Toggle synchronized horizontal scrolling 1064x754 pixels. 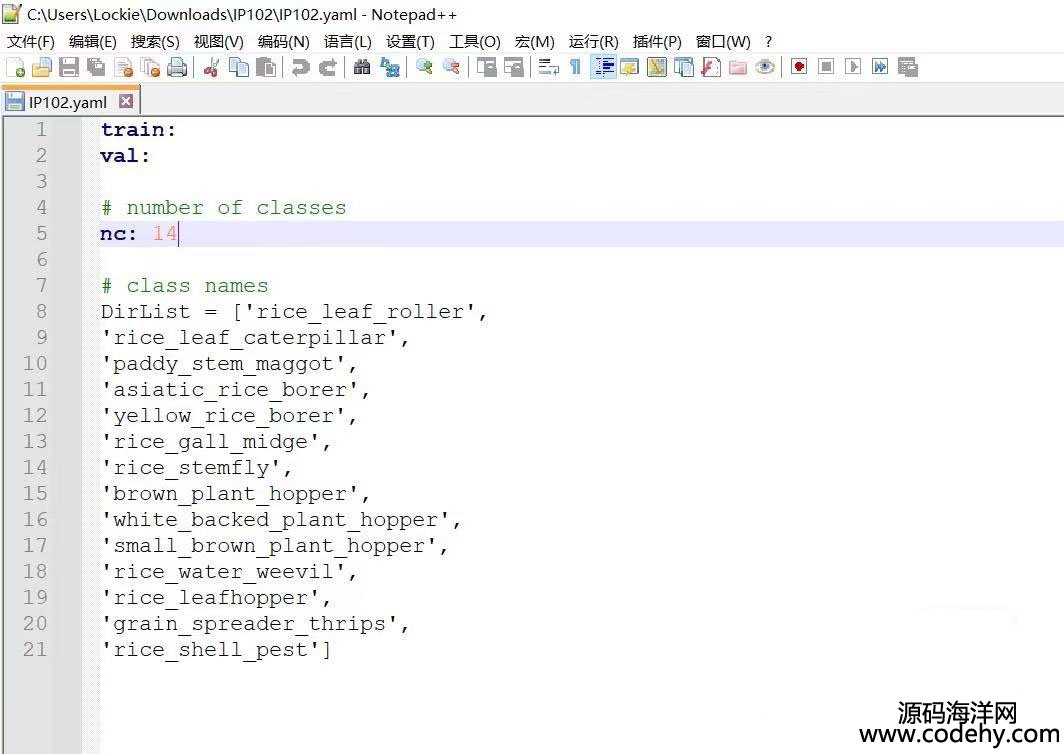pos(514,67)
